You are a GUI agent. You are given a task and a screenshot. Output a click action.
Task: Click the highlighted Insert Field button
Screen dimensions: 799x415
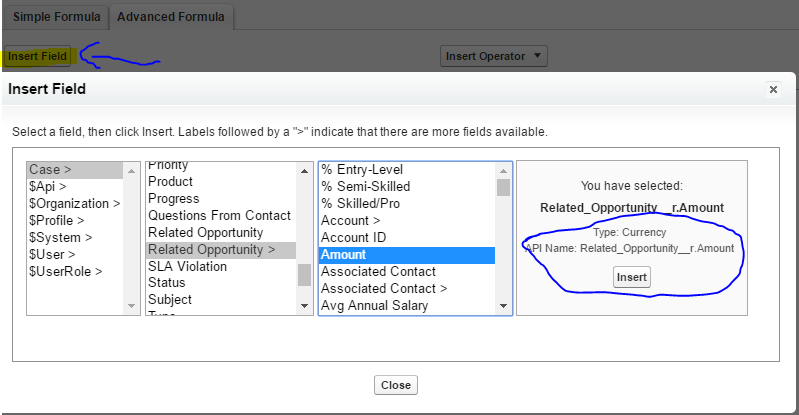(37, 57)
